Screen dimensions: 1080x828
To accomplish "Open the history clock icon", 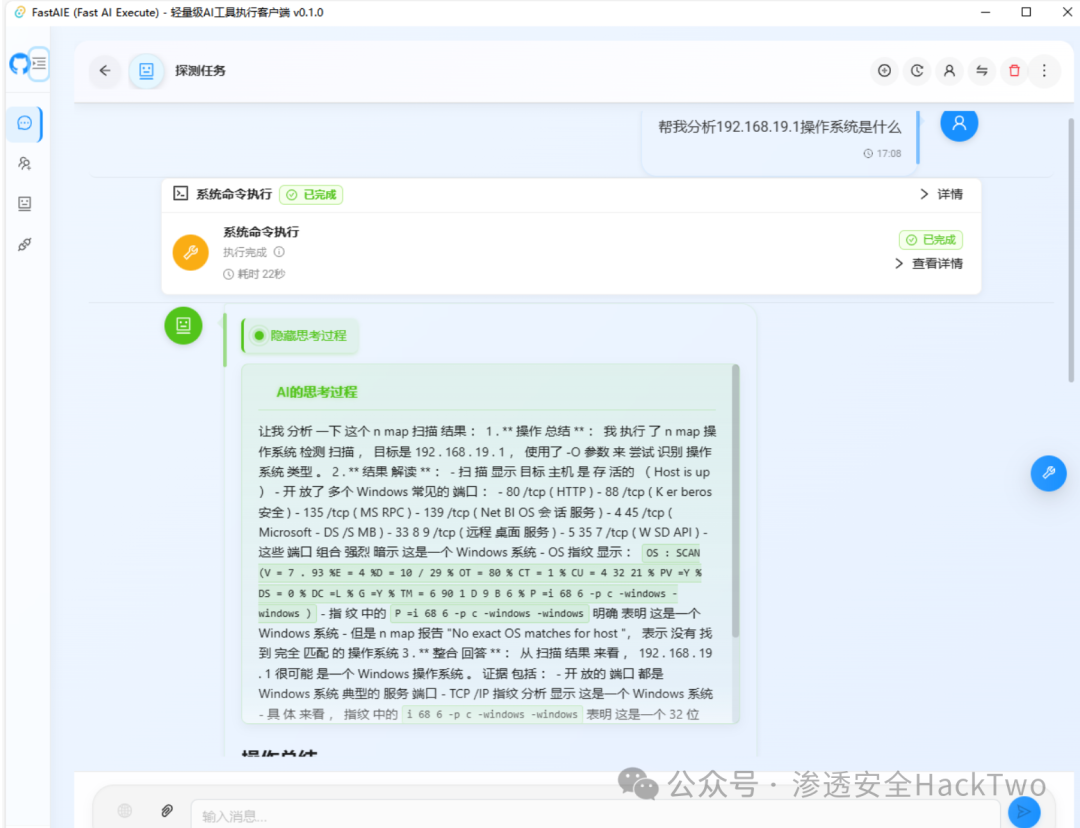I will point(917,71).
